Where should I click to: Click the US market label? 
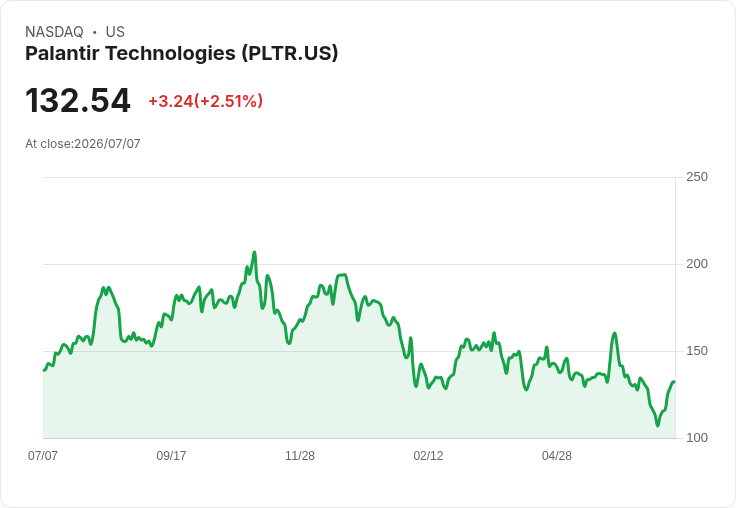point(115,32)
